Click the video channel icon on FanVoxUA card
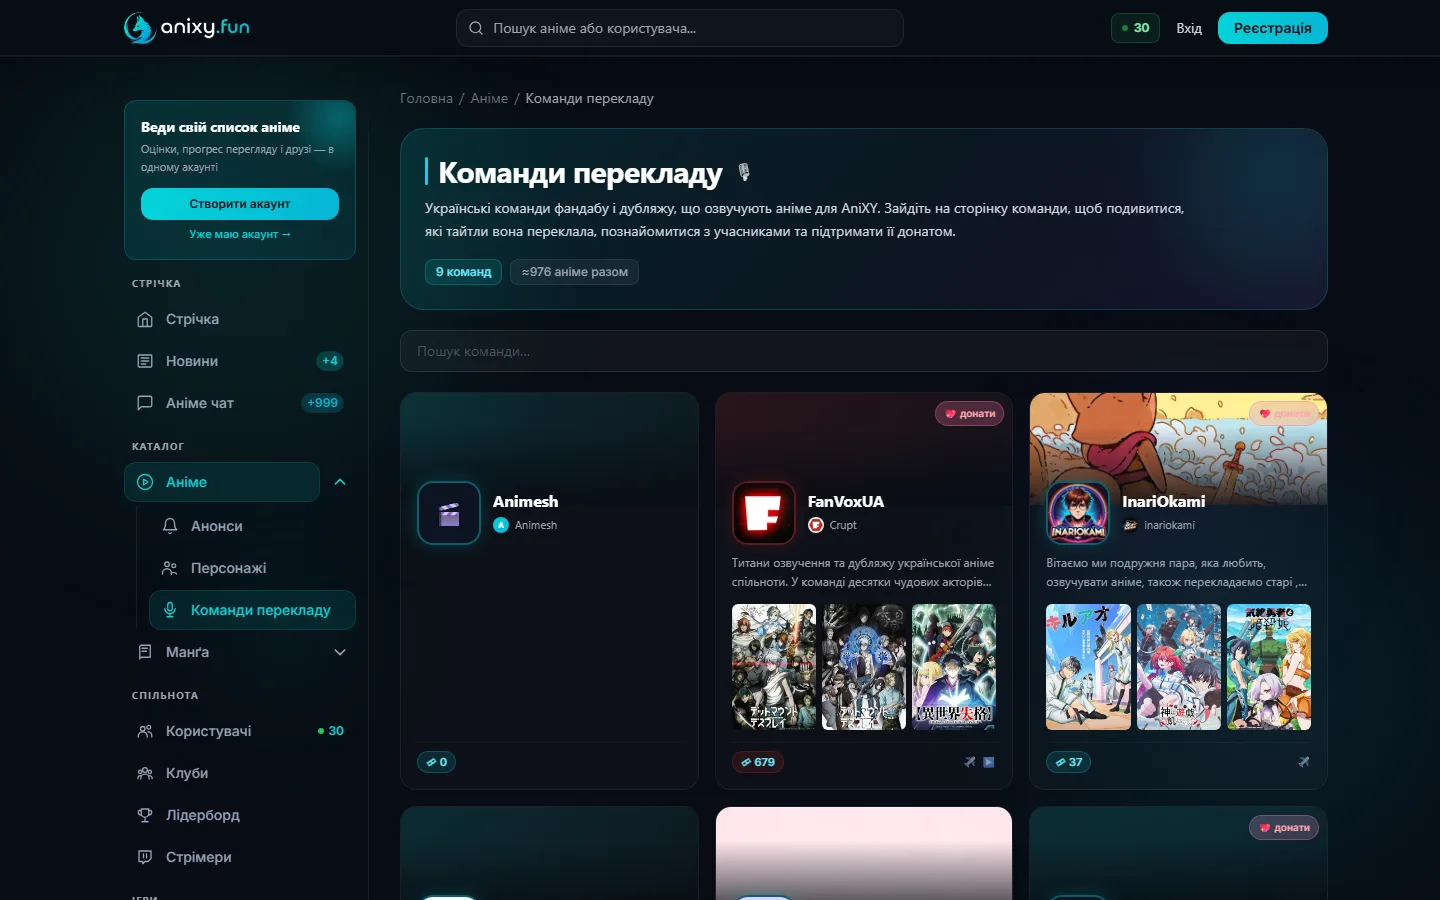 click(x=989, y=762)
